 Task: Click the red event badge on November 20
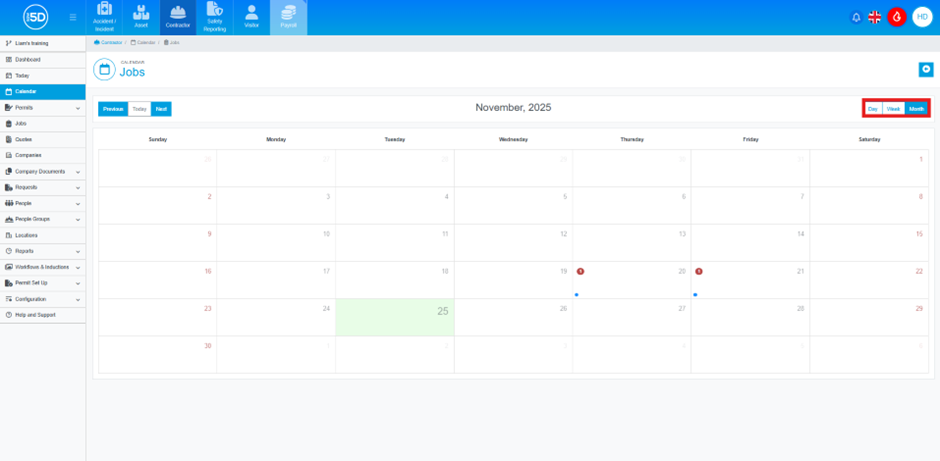coord(580,271)
